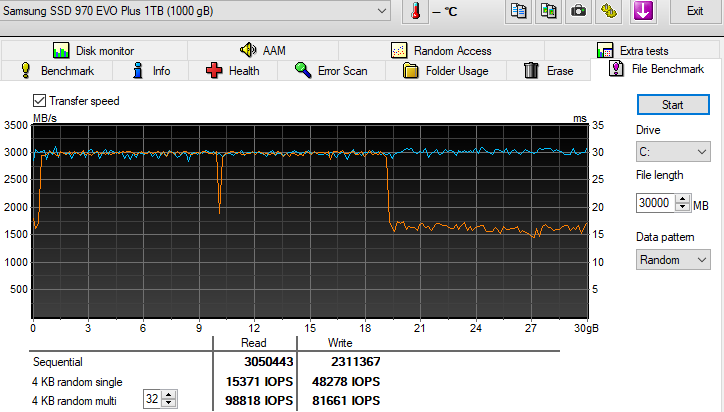Click 48278 IOPS write value
The image size is (724, 412).
coord(346,382)
